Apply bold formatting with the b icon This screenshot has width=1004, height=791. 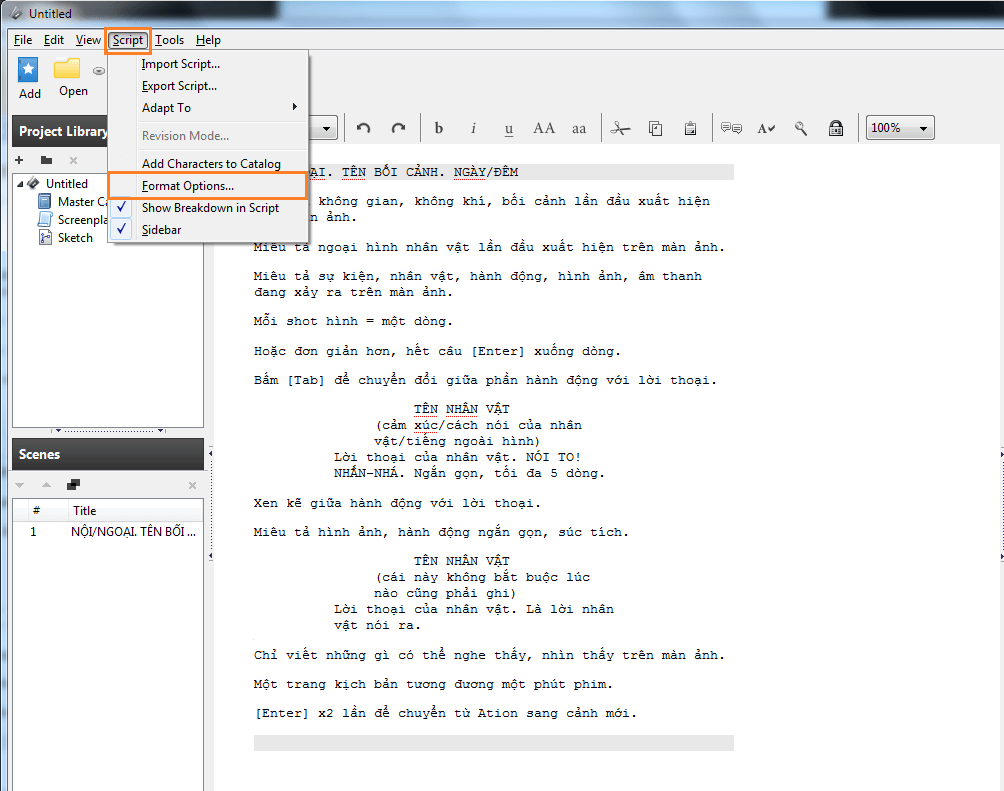tap(438, 128)
